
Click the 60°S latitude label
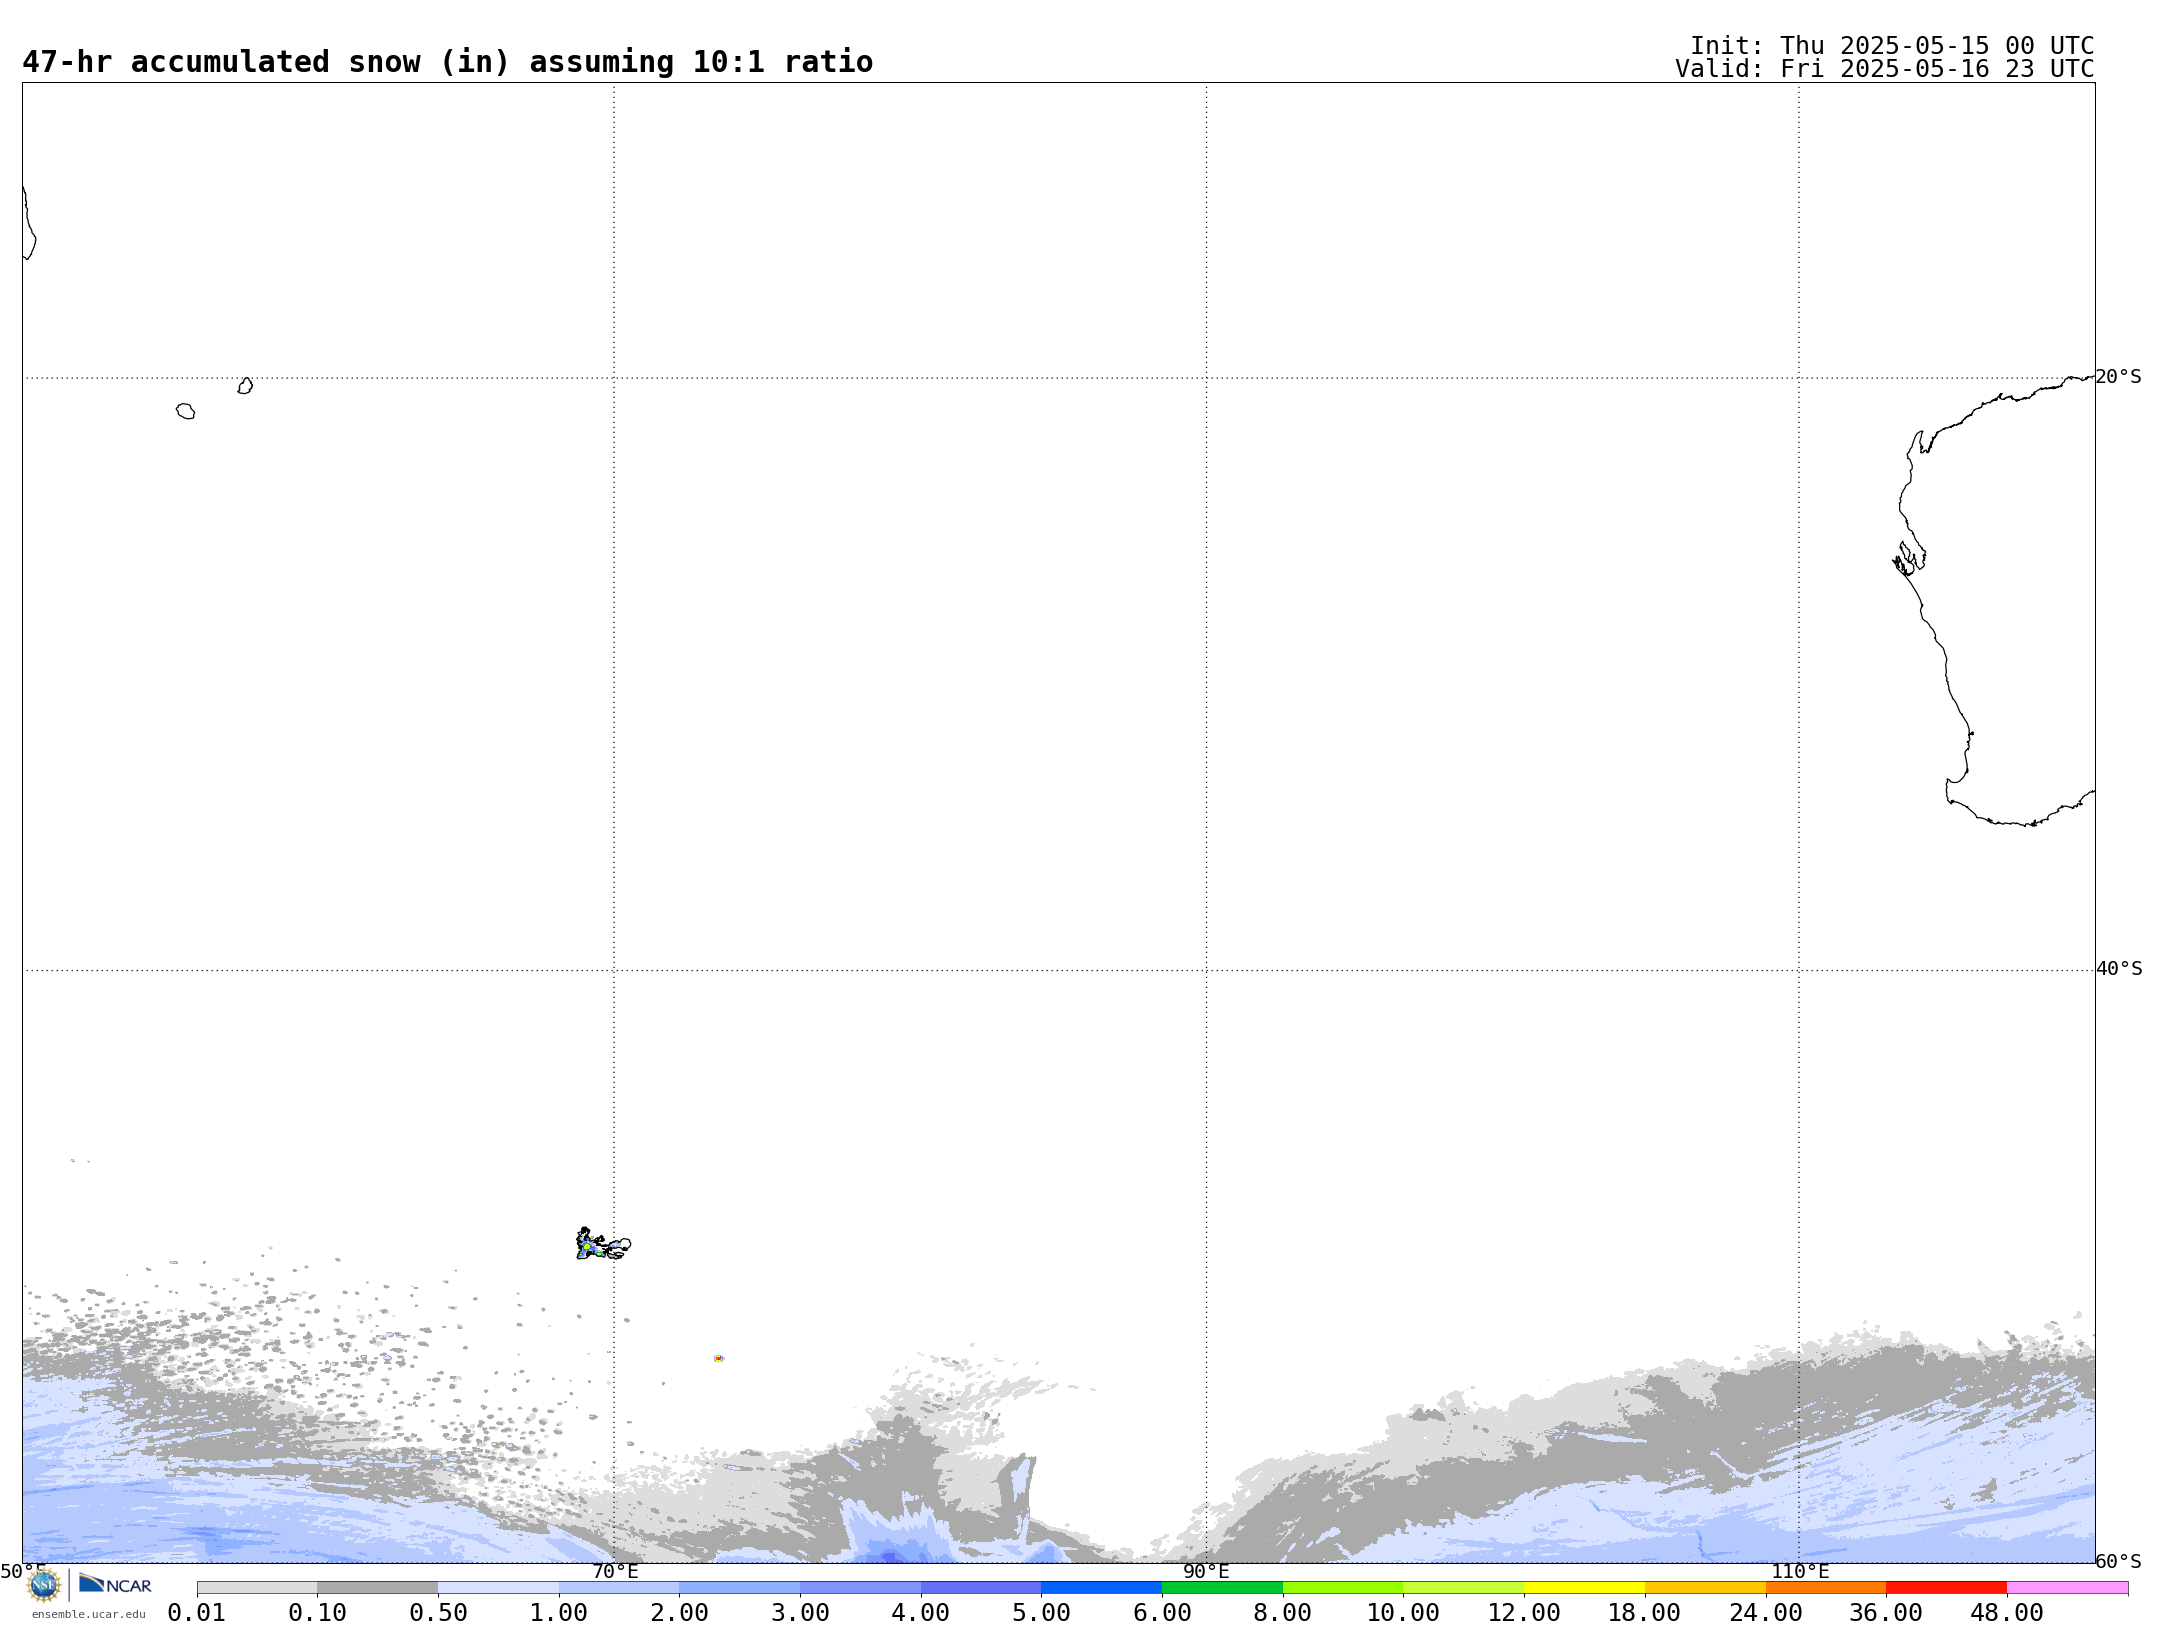pos(2118,1561)
